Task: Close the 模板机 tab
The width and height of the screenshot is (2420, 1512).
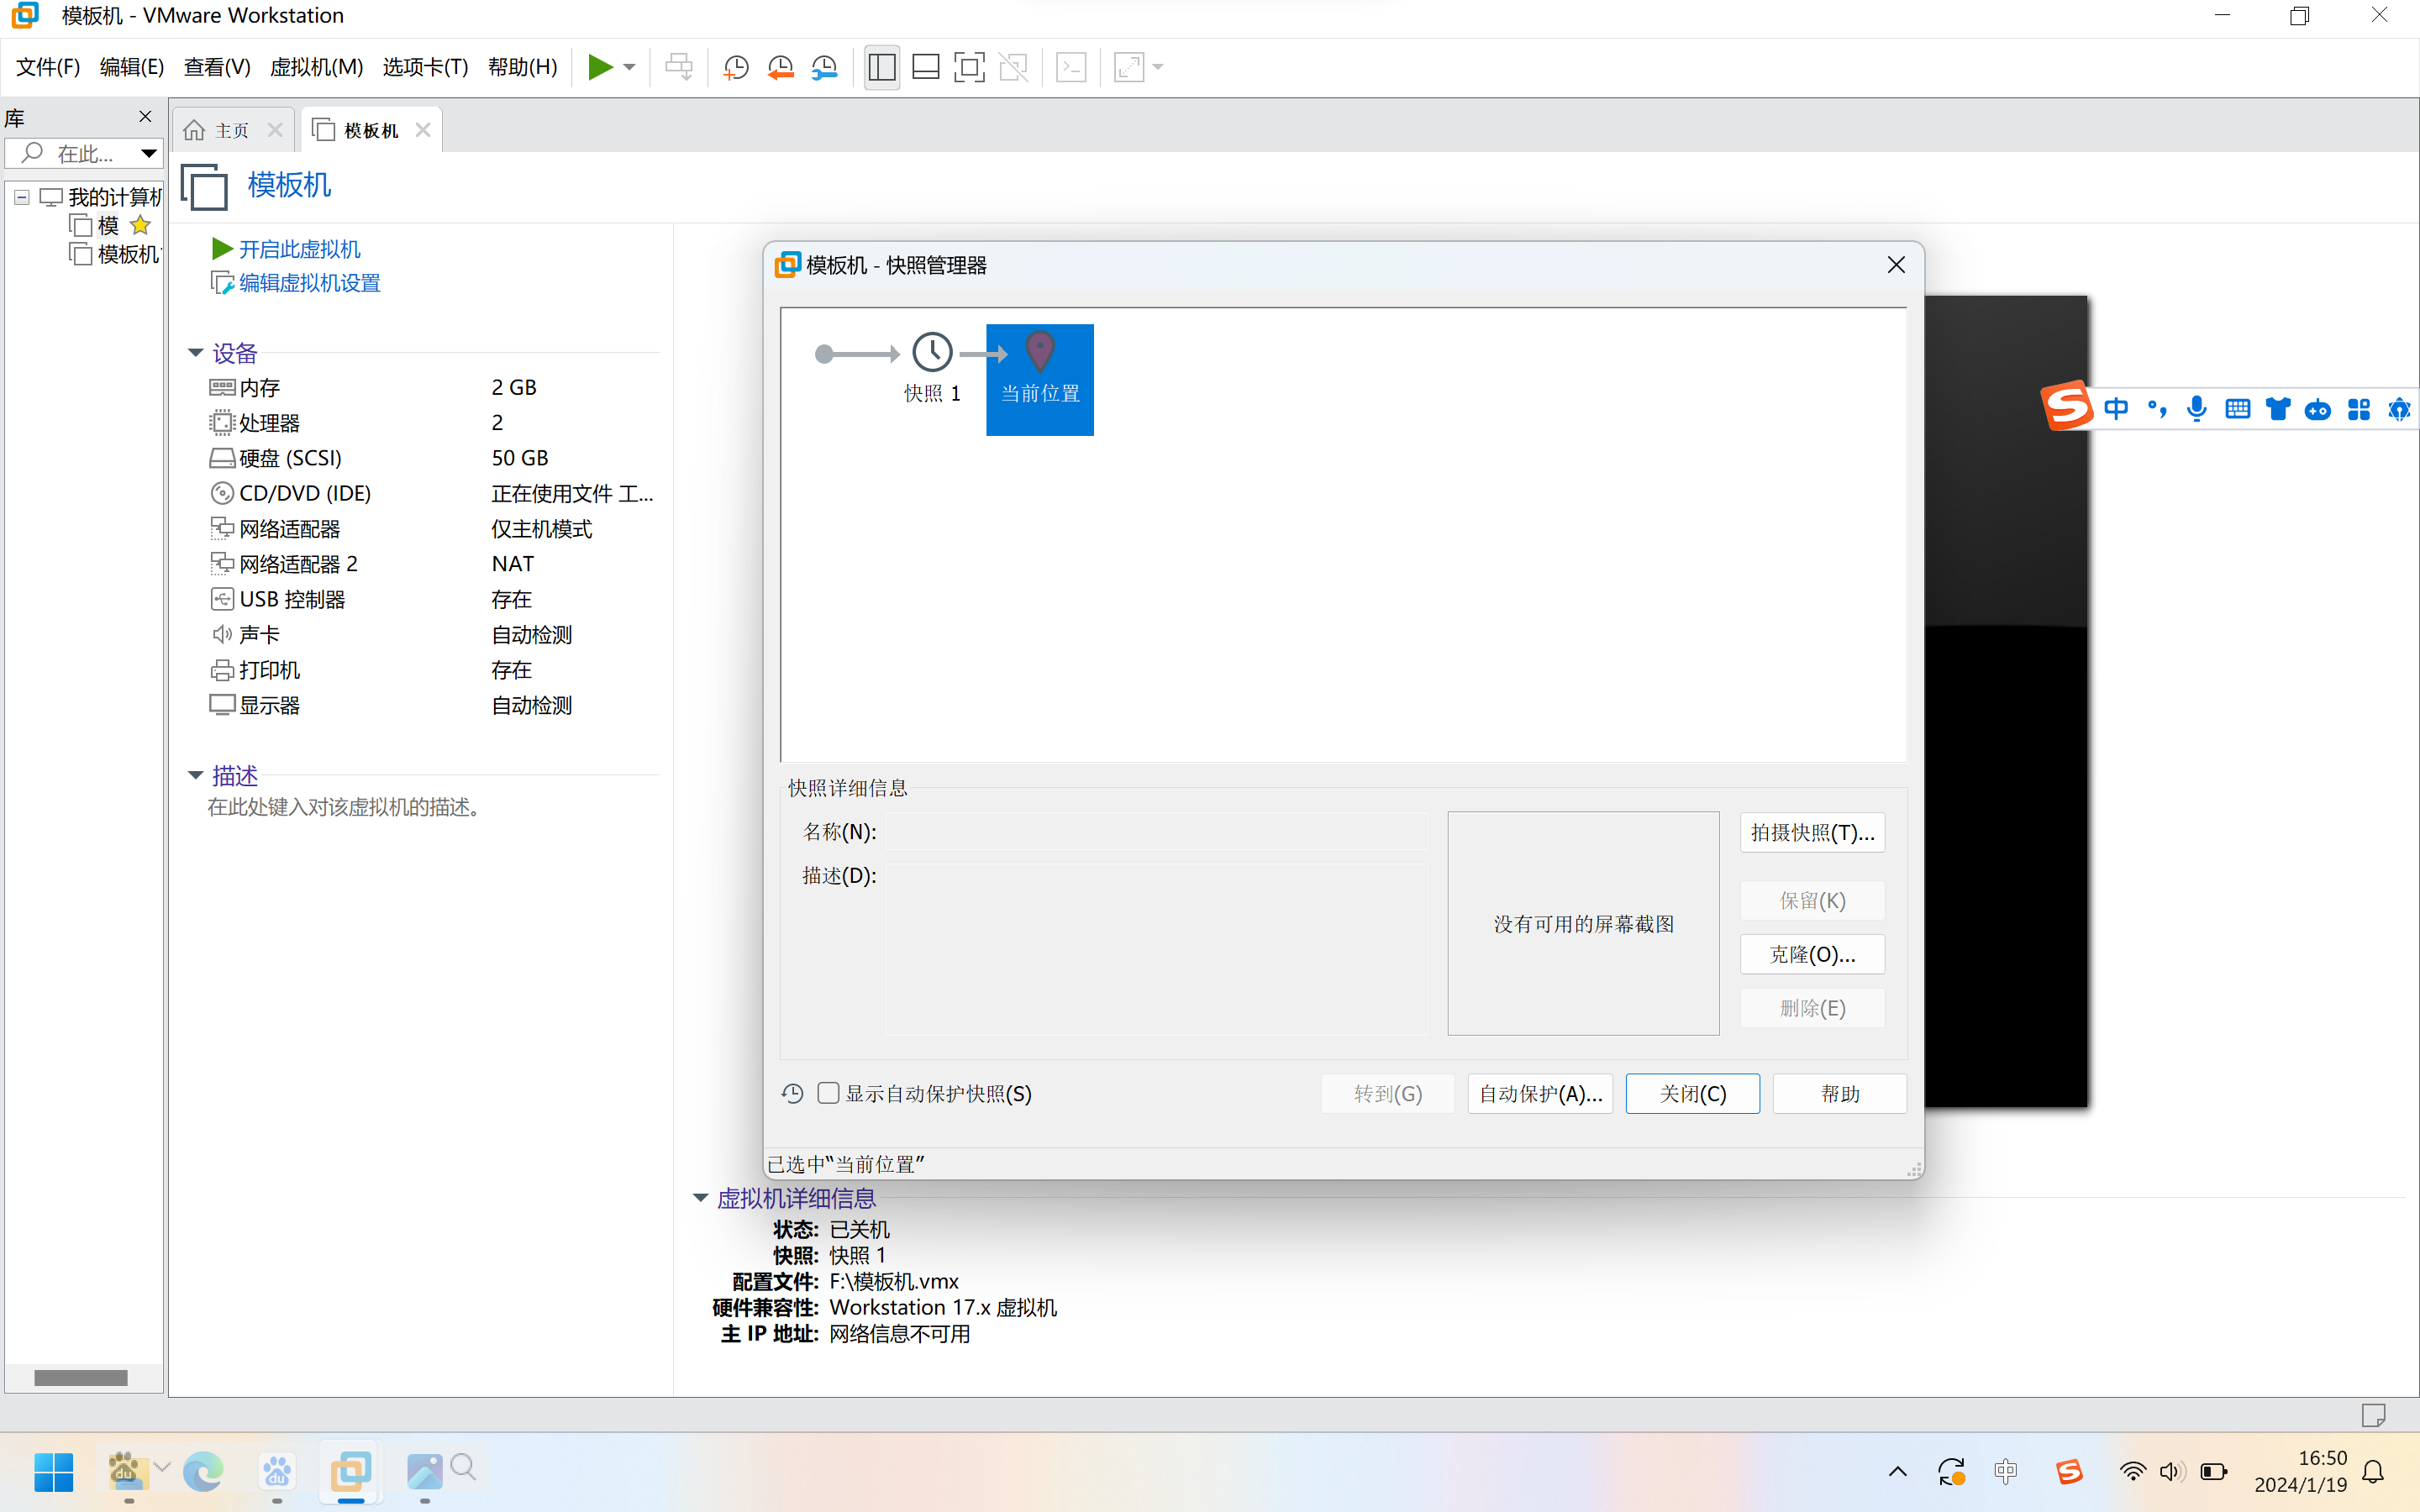Action: click(423, 130)
